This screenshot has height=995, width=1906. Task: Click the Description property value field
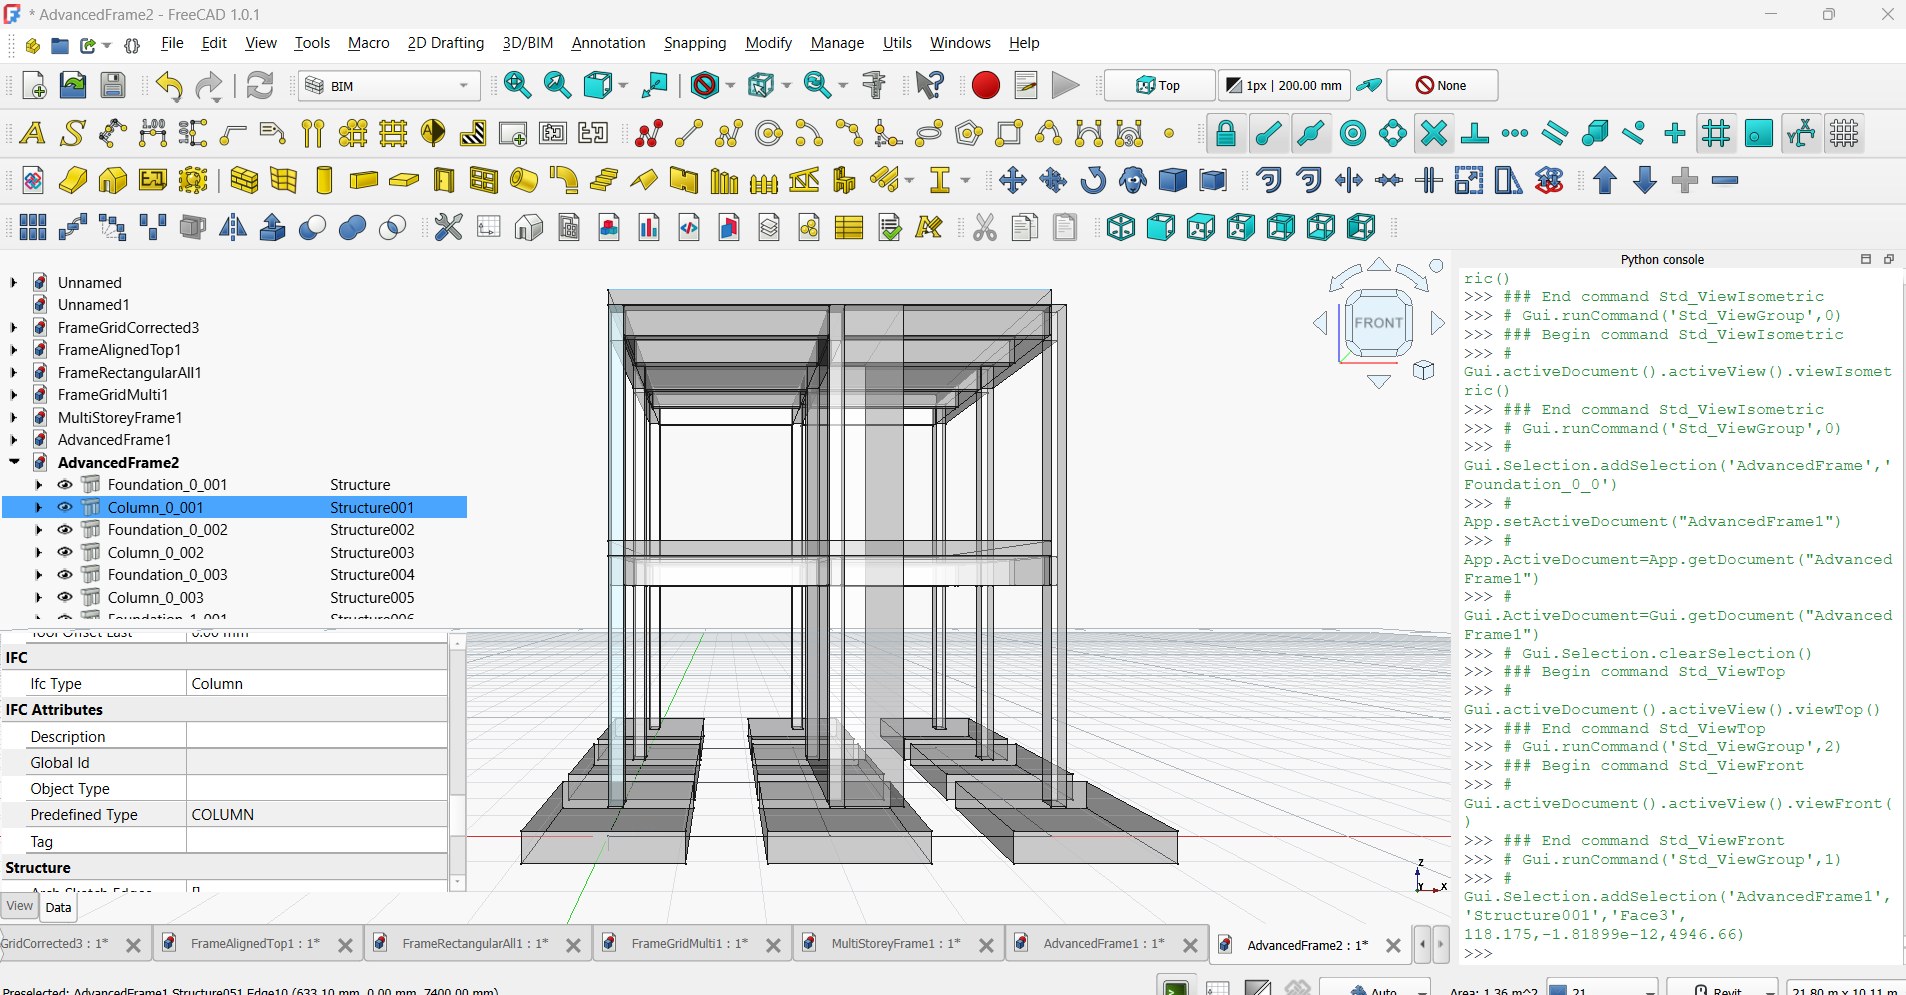click(x=316, y=737)
